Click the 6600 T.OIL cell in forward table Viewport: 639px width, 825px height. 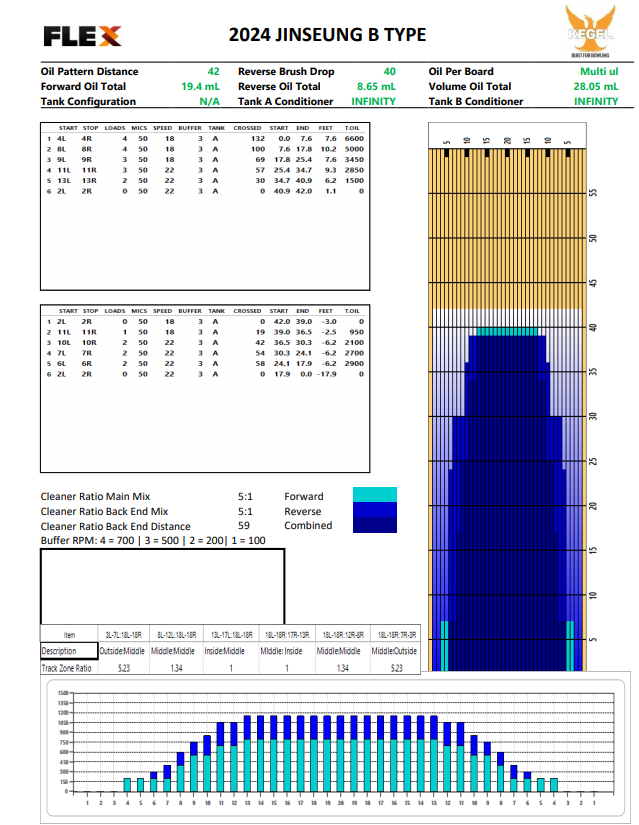point(354,138)
